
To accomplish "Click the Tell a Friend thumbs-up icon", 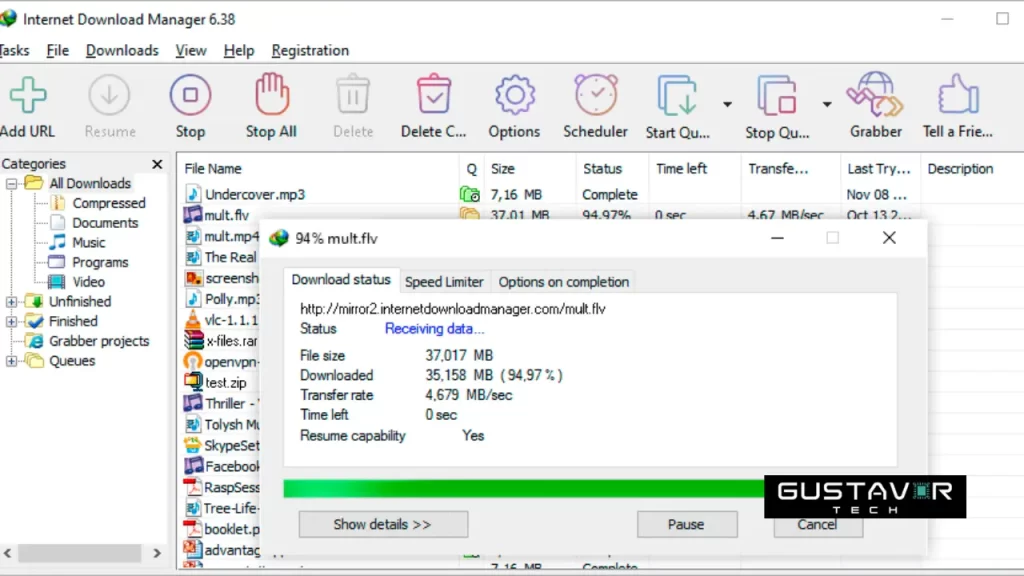I will coord(957,96).
